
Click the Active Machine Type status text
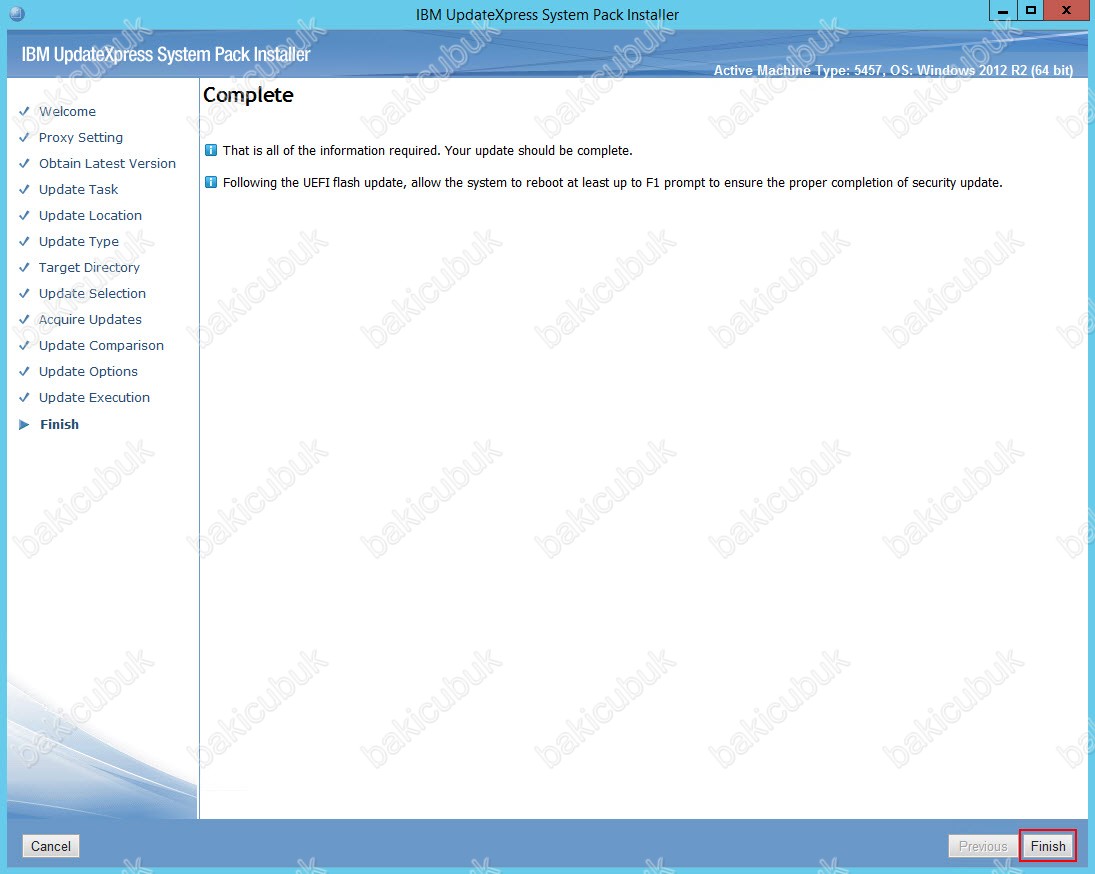(x=893, y=71)
